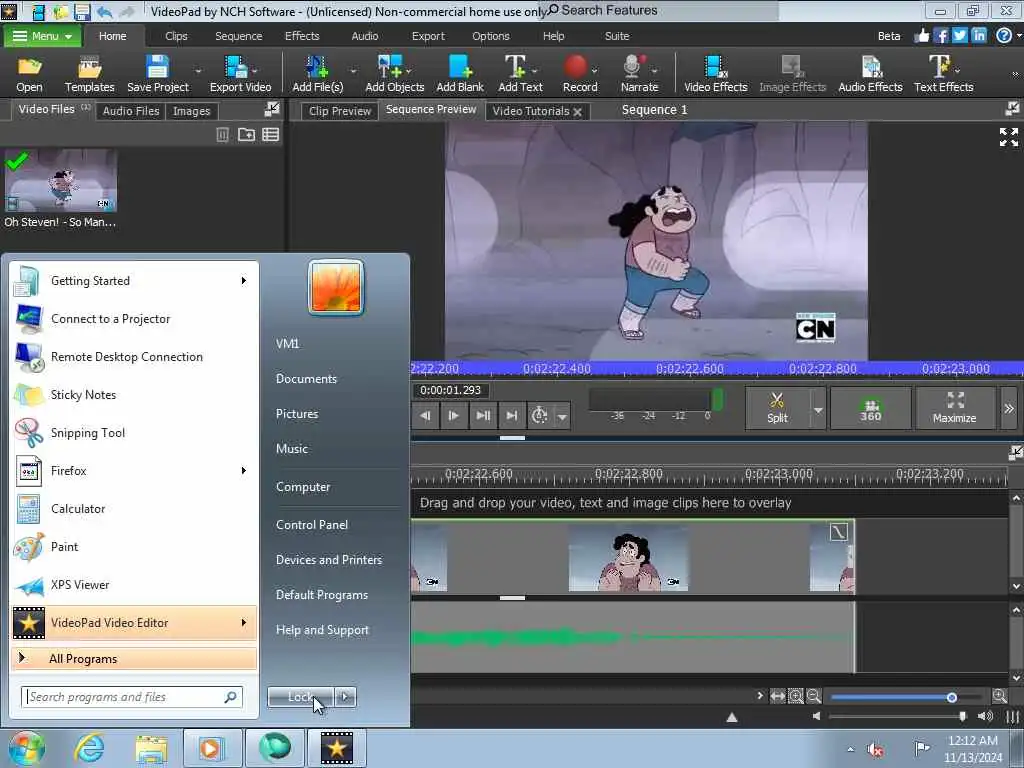Viewport: 1024px width, 768px height.
Task: Select the Oh Steven! video thumbnail
Action: point(61,180)
